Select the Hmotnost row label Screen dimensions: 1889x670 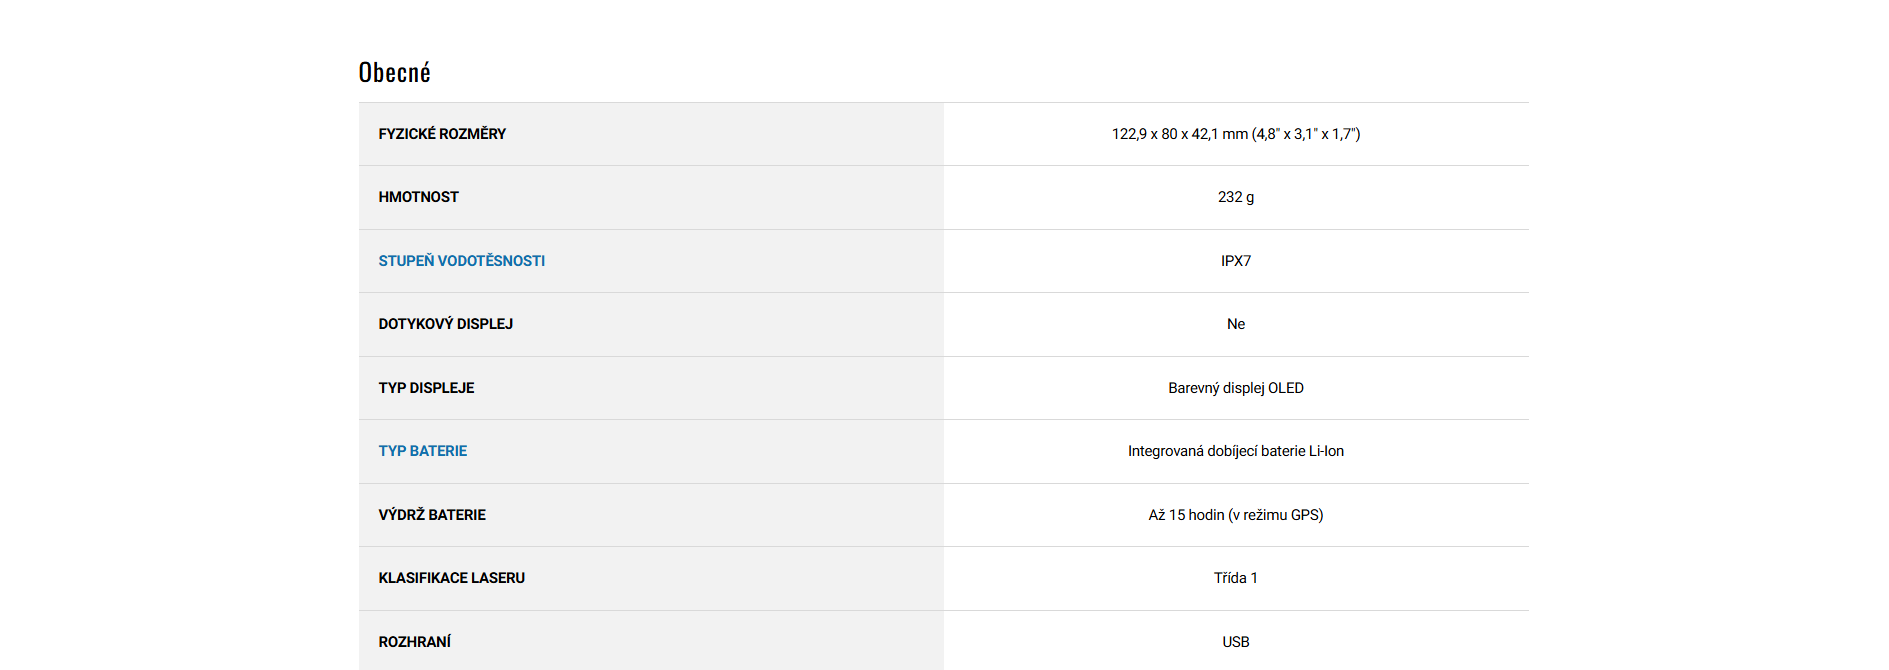coord(418,197)
